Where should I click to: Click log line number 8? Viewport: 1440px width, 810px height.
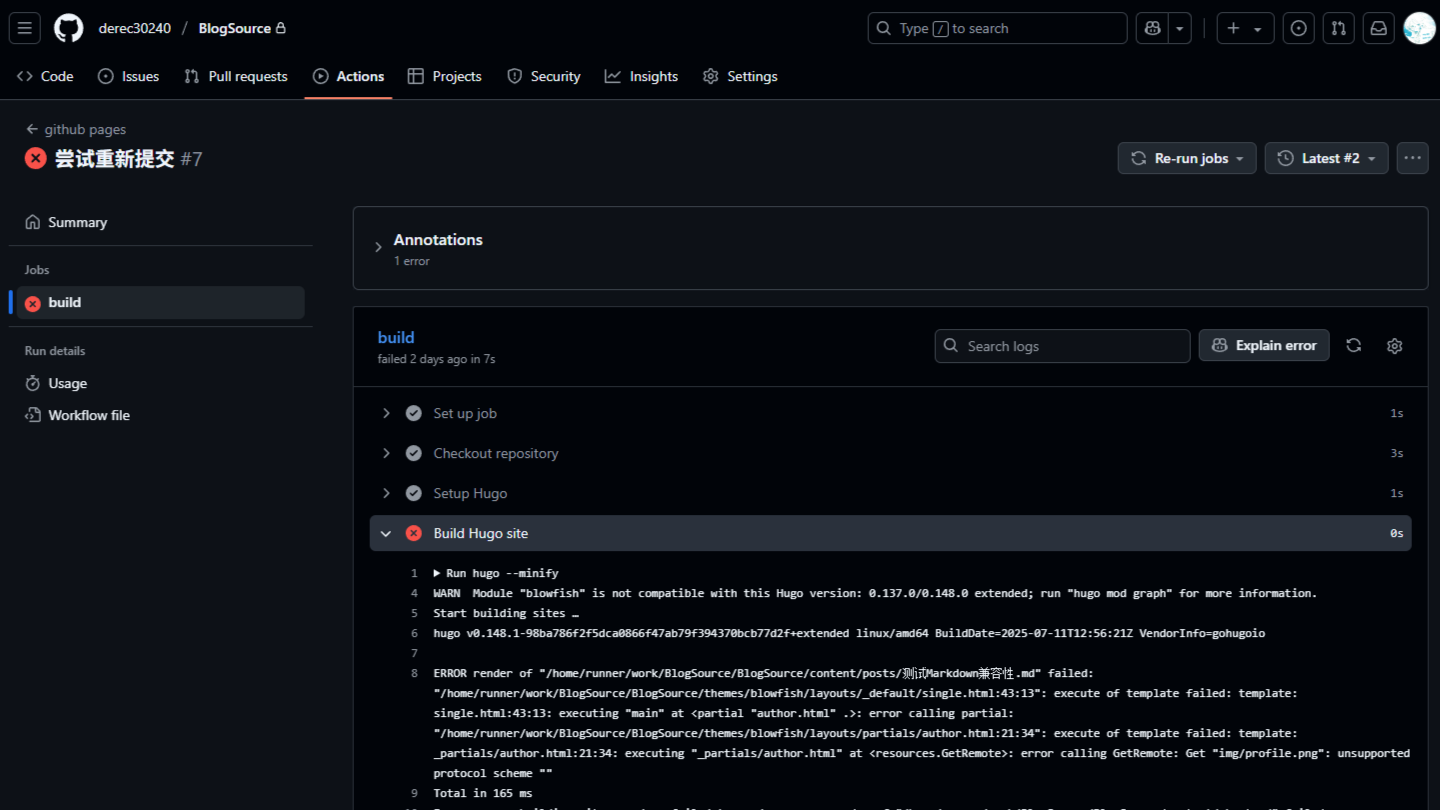pos(414,673)
